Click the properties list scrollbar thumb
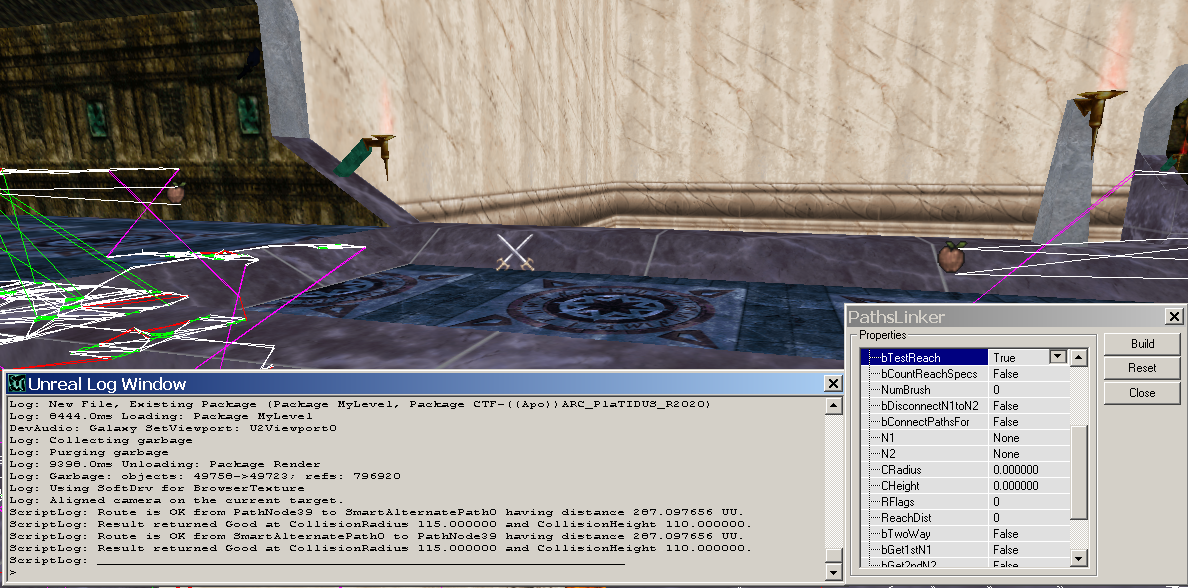The height and width of the screenshot is (588, 1188). 1079,472
